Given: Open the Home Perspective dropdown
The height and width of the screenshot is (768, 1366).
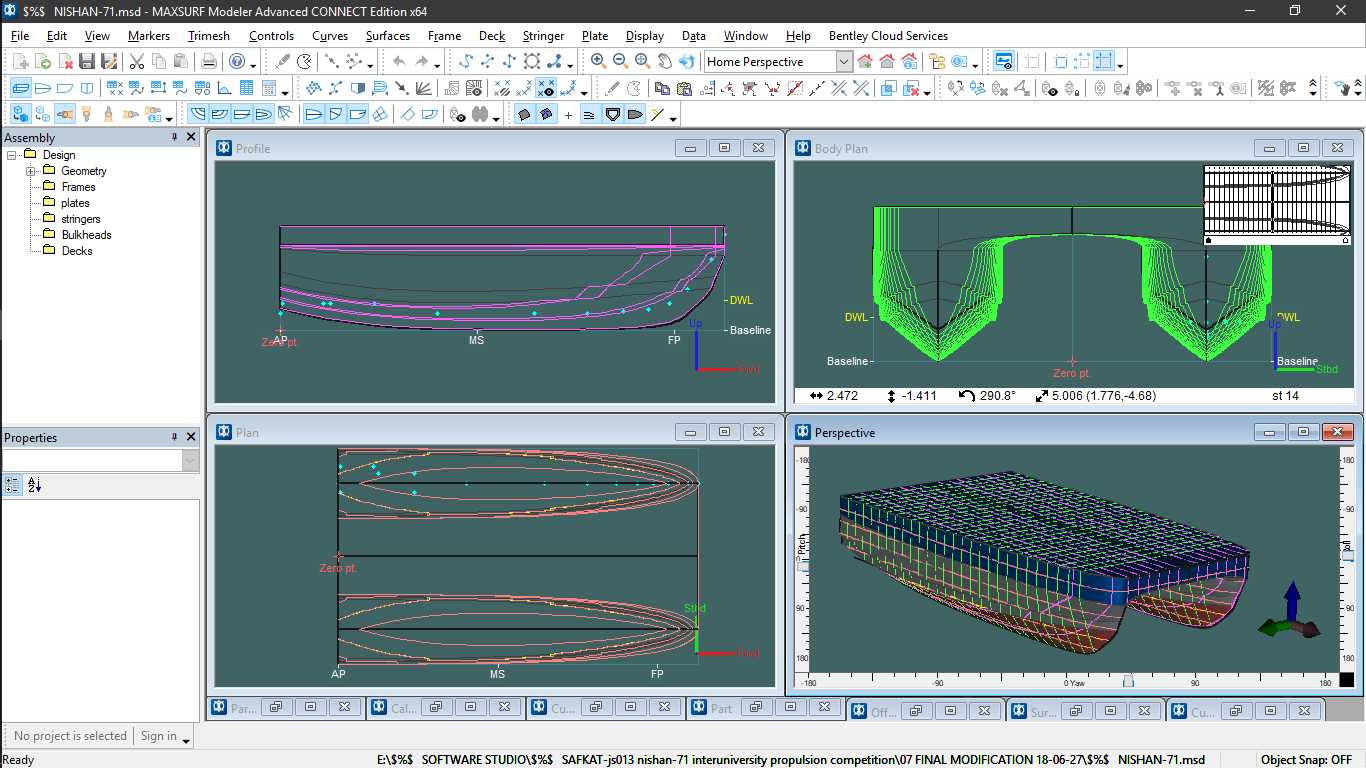Looking at the screenshot, I should tap(844, 61).
